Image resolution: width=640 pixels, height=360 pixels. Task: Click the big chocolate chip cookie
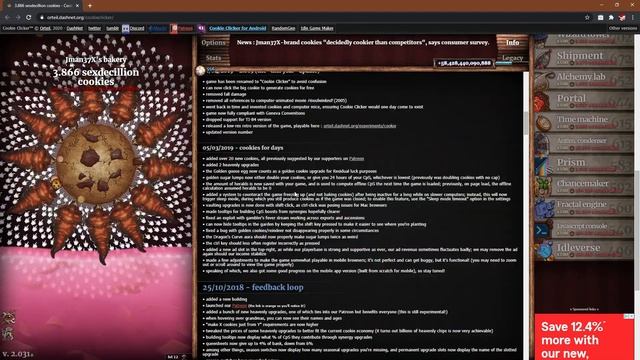(x=95, y=163)
